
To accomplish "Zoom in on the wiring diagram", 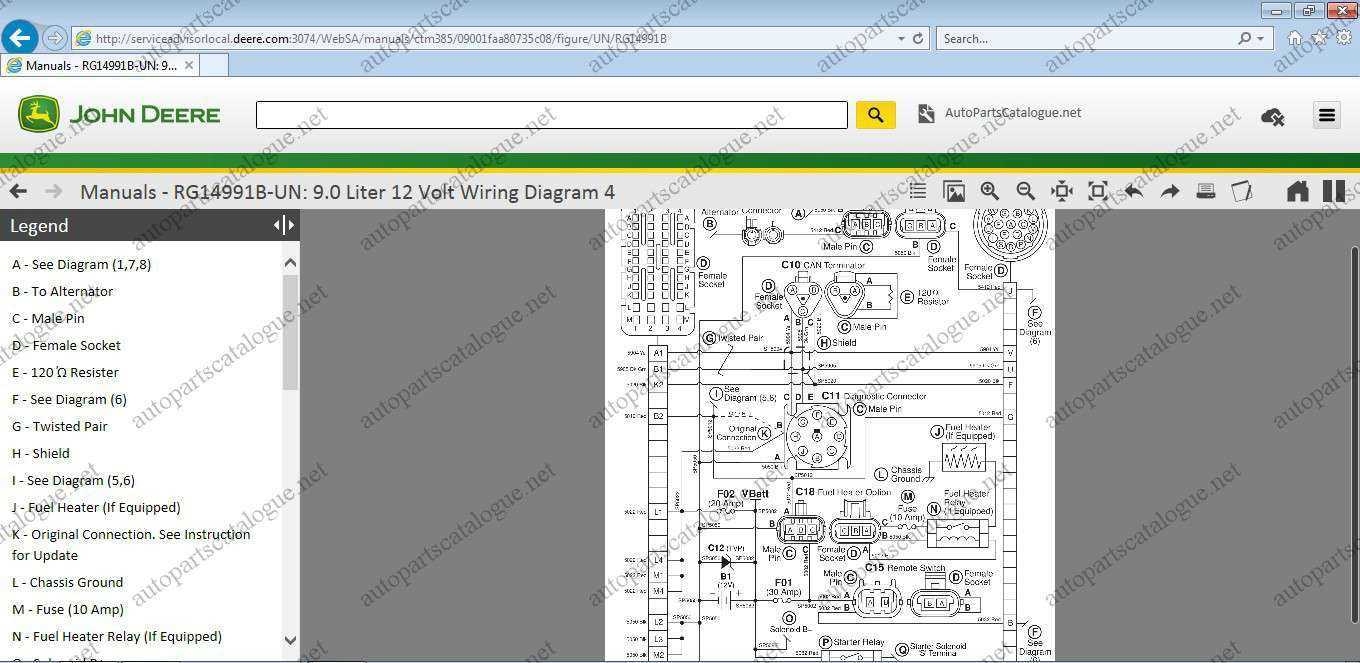I will click(990, 191).
